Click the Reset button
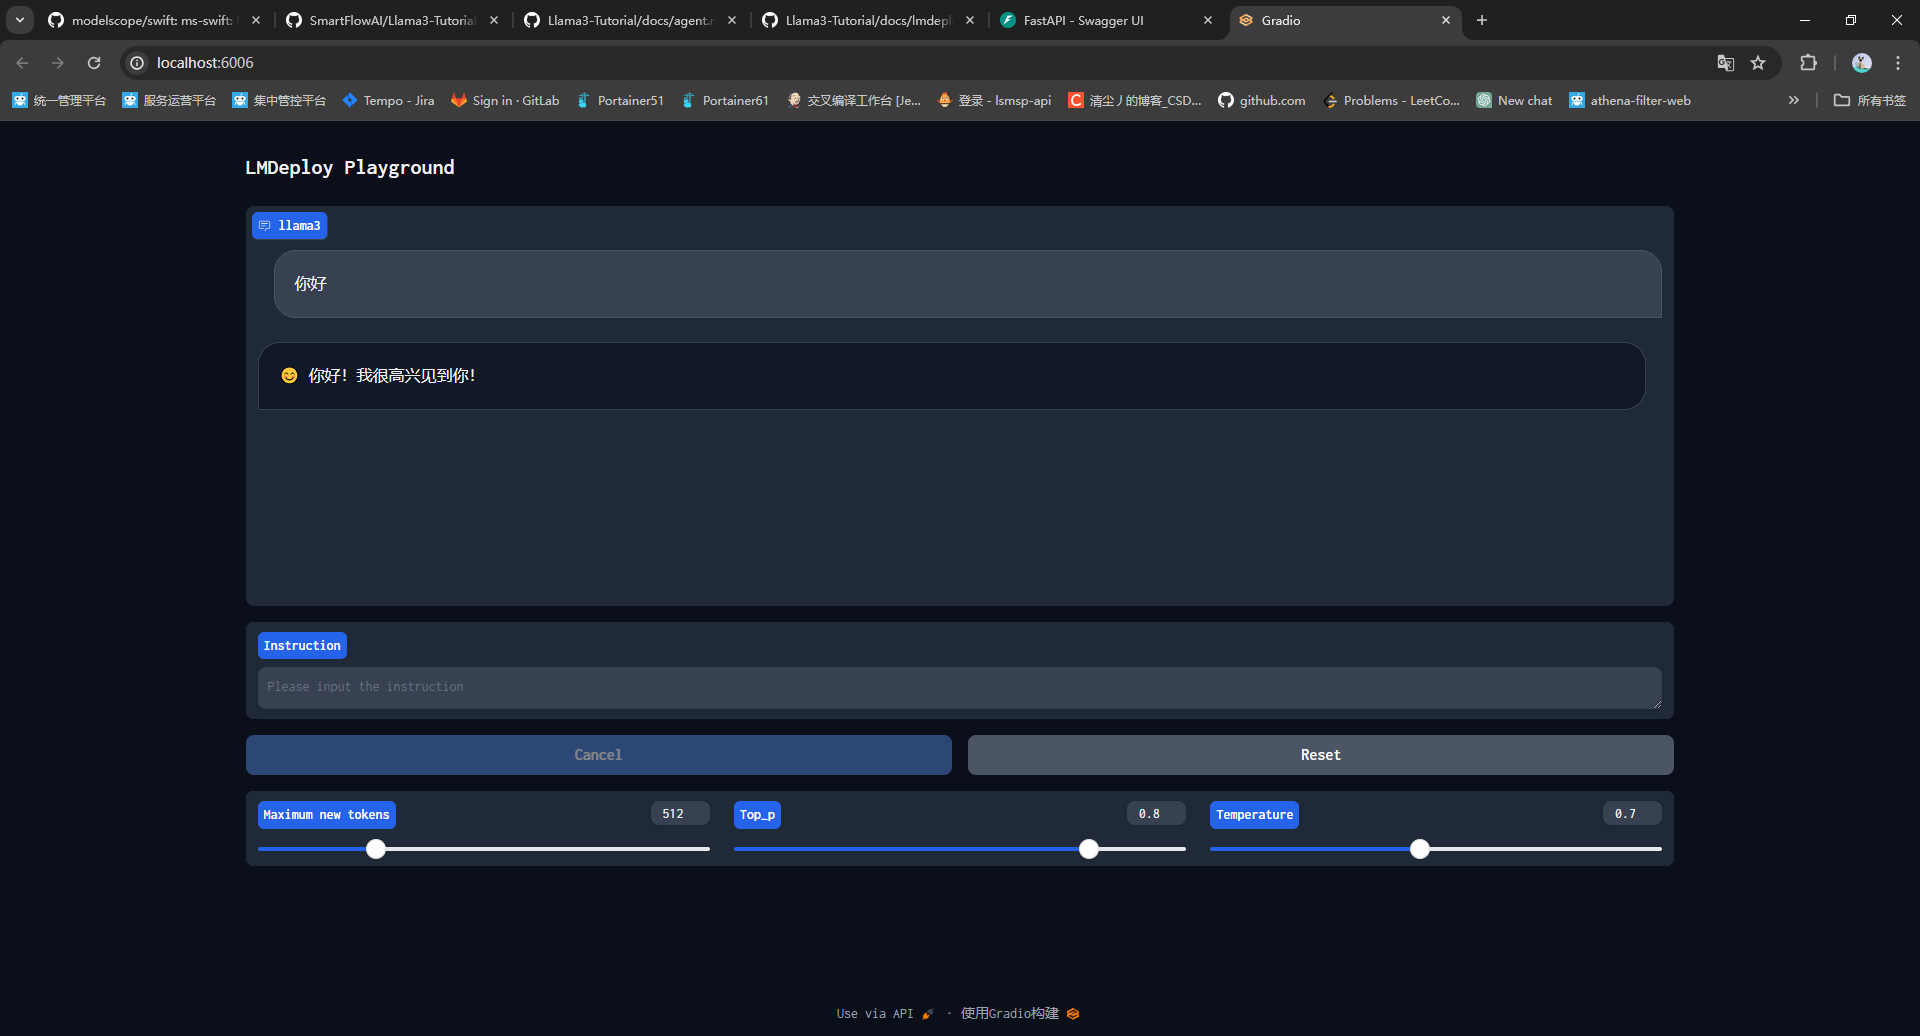This screenshot has width=1920, height=1036. click(1320, 755)
